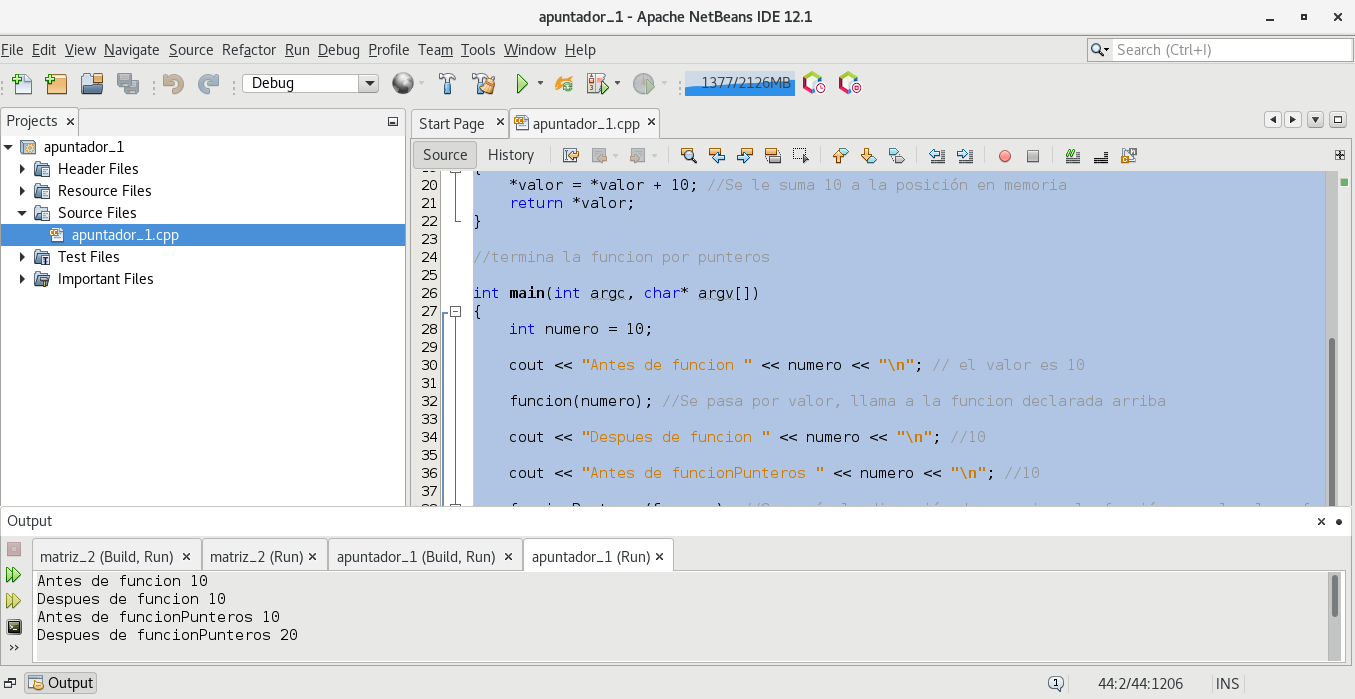This screenshot has height=699, width=1355.
Task: Click the Open Project icon
Action: click(92, 84)
